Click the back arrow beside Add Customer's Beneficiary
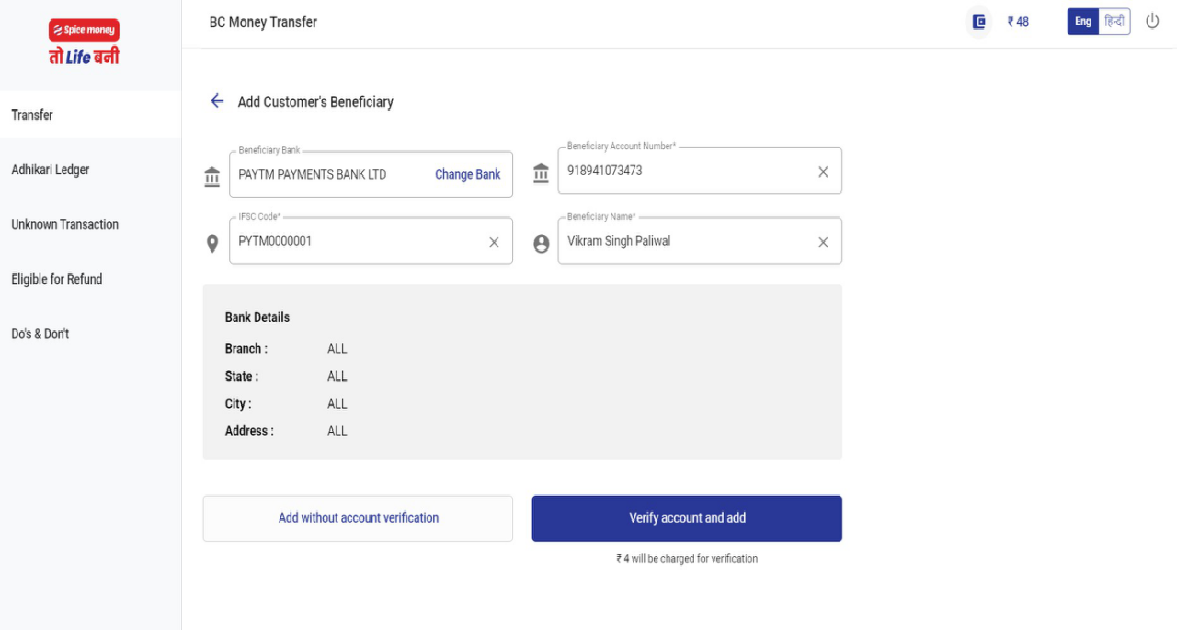This screenshot has height=631, width=1178. pyautogui.click(x=216, y=101)
